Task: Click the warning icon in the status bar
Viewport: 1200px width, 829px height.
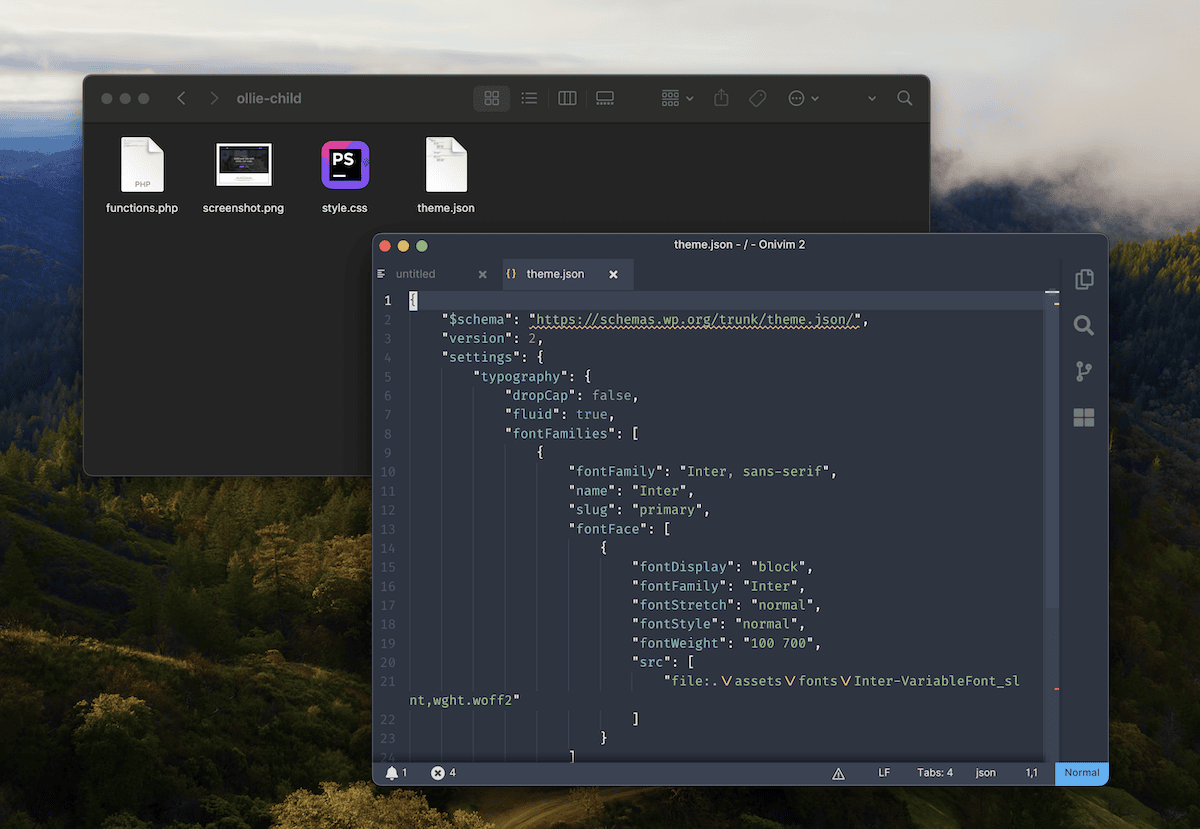Action: click(x=838, y=772)
